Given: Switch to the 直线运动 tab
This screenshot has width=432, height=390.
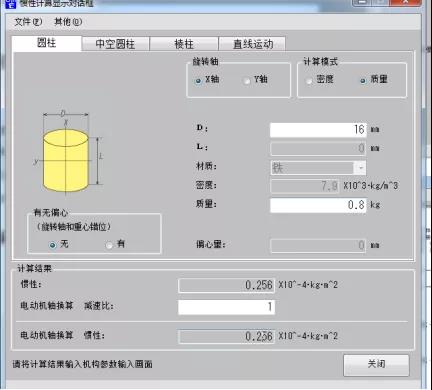Looking at the screenshot, I should (x=252, y=44).
